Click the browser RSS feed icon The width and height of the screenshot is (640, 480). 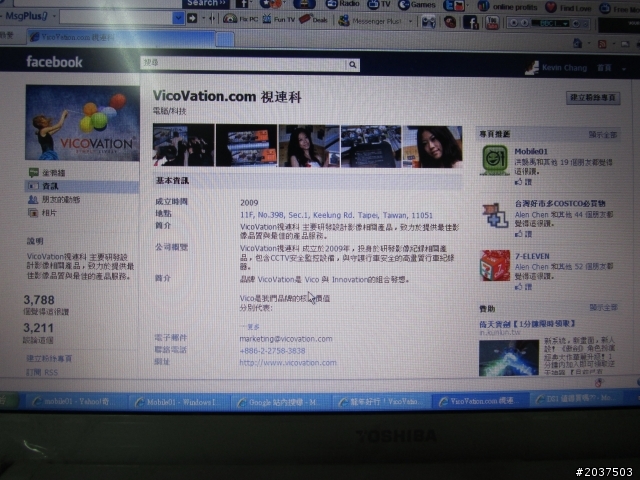(x=602, y=44)
